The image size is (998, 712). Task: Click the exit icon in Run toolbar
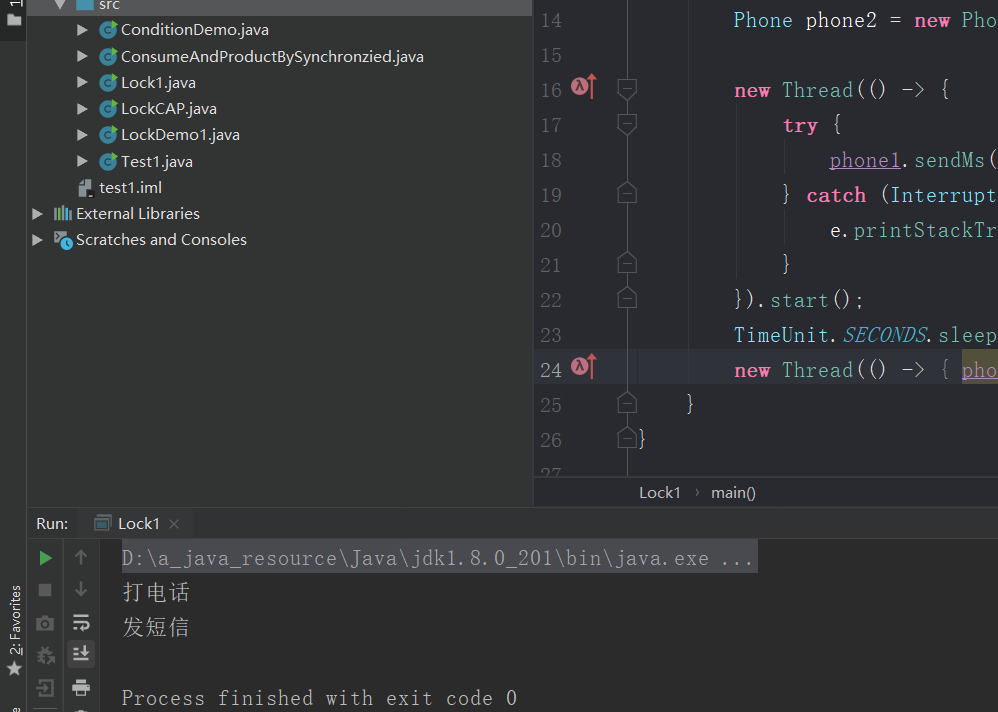[x=45, y=687]
